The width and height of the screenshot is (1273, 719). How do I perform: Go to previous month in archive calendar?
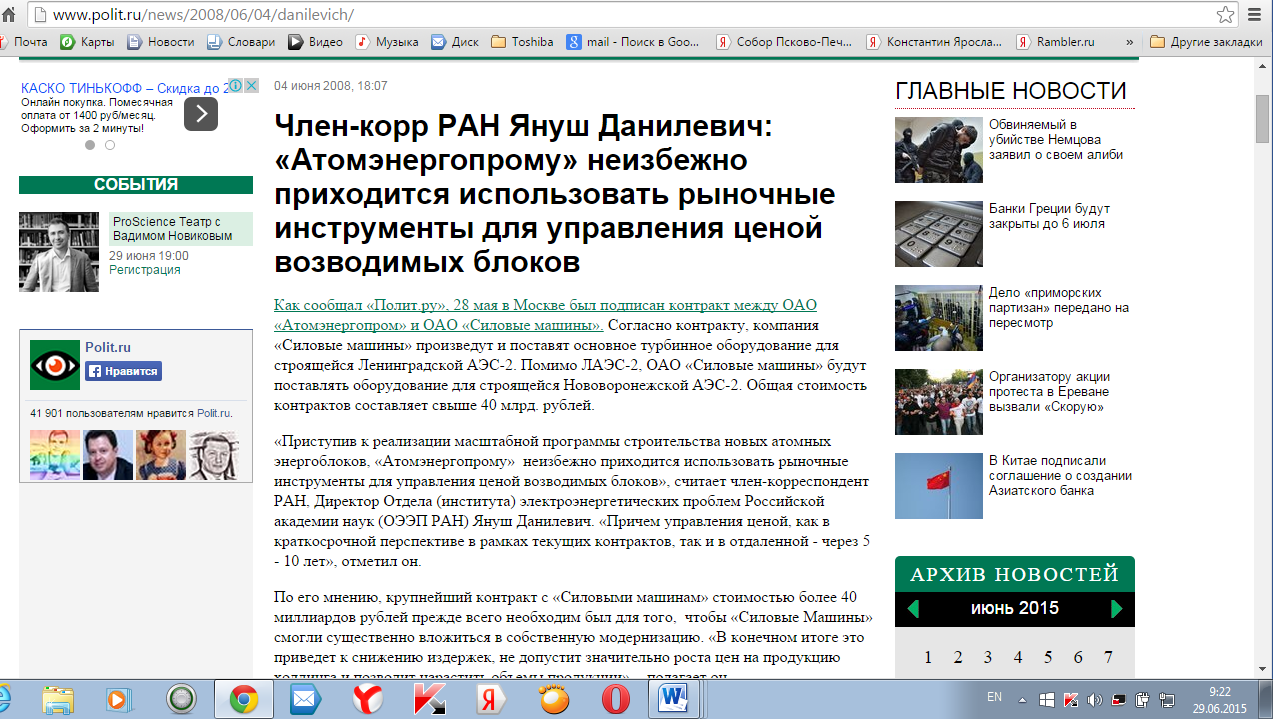(912, 609)
